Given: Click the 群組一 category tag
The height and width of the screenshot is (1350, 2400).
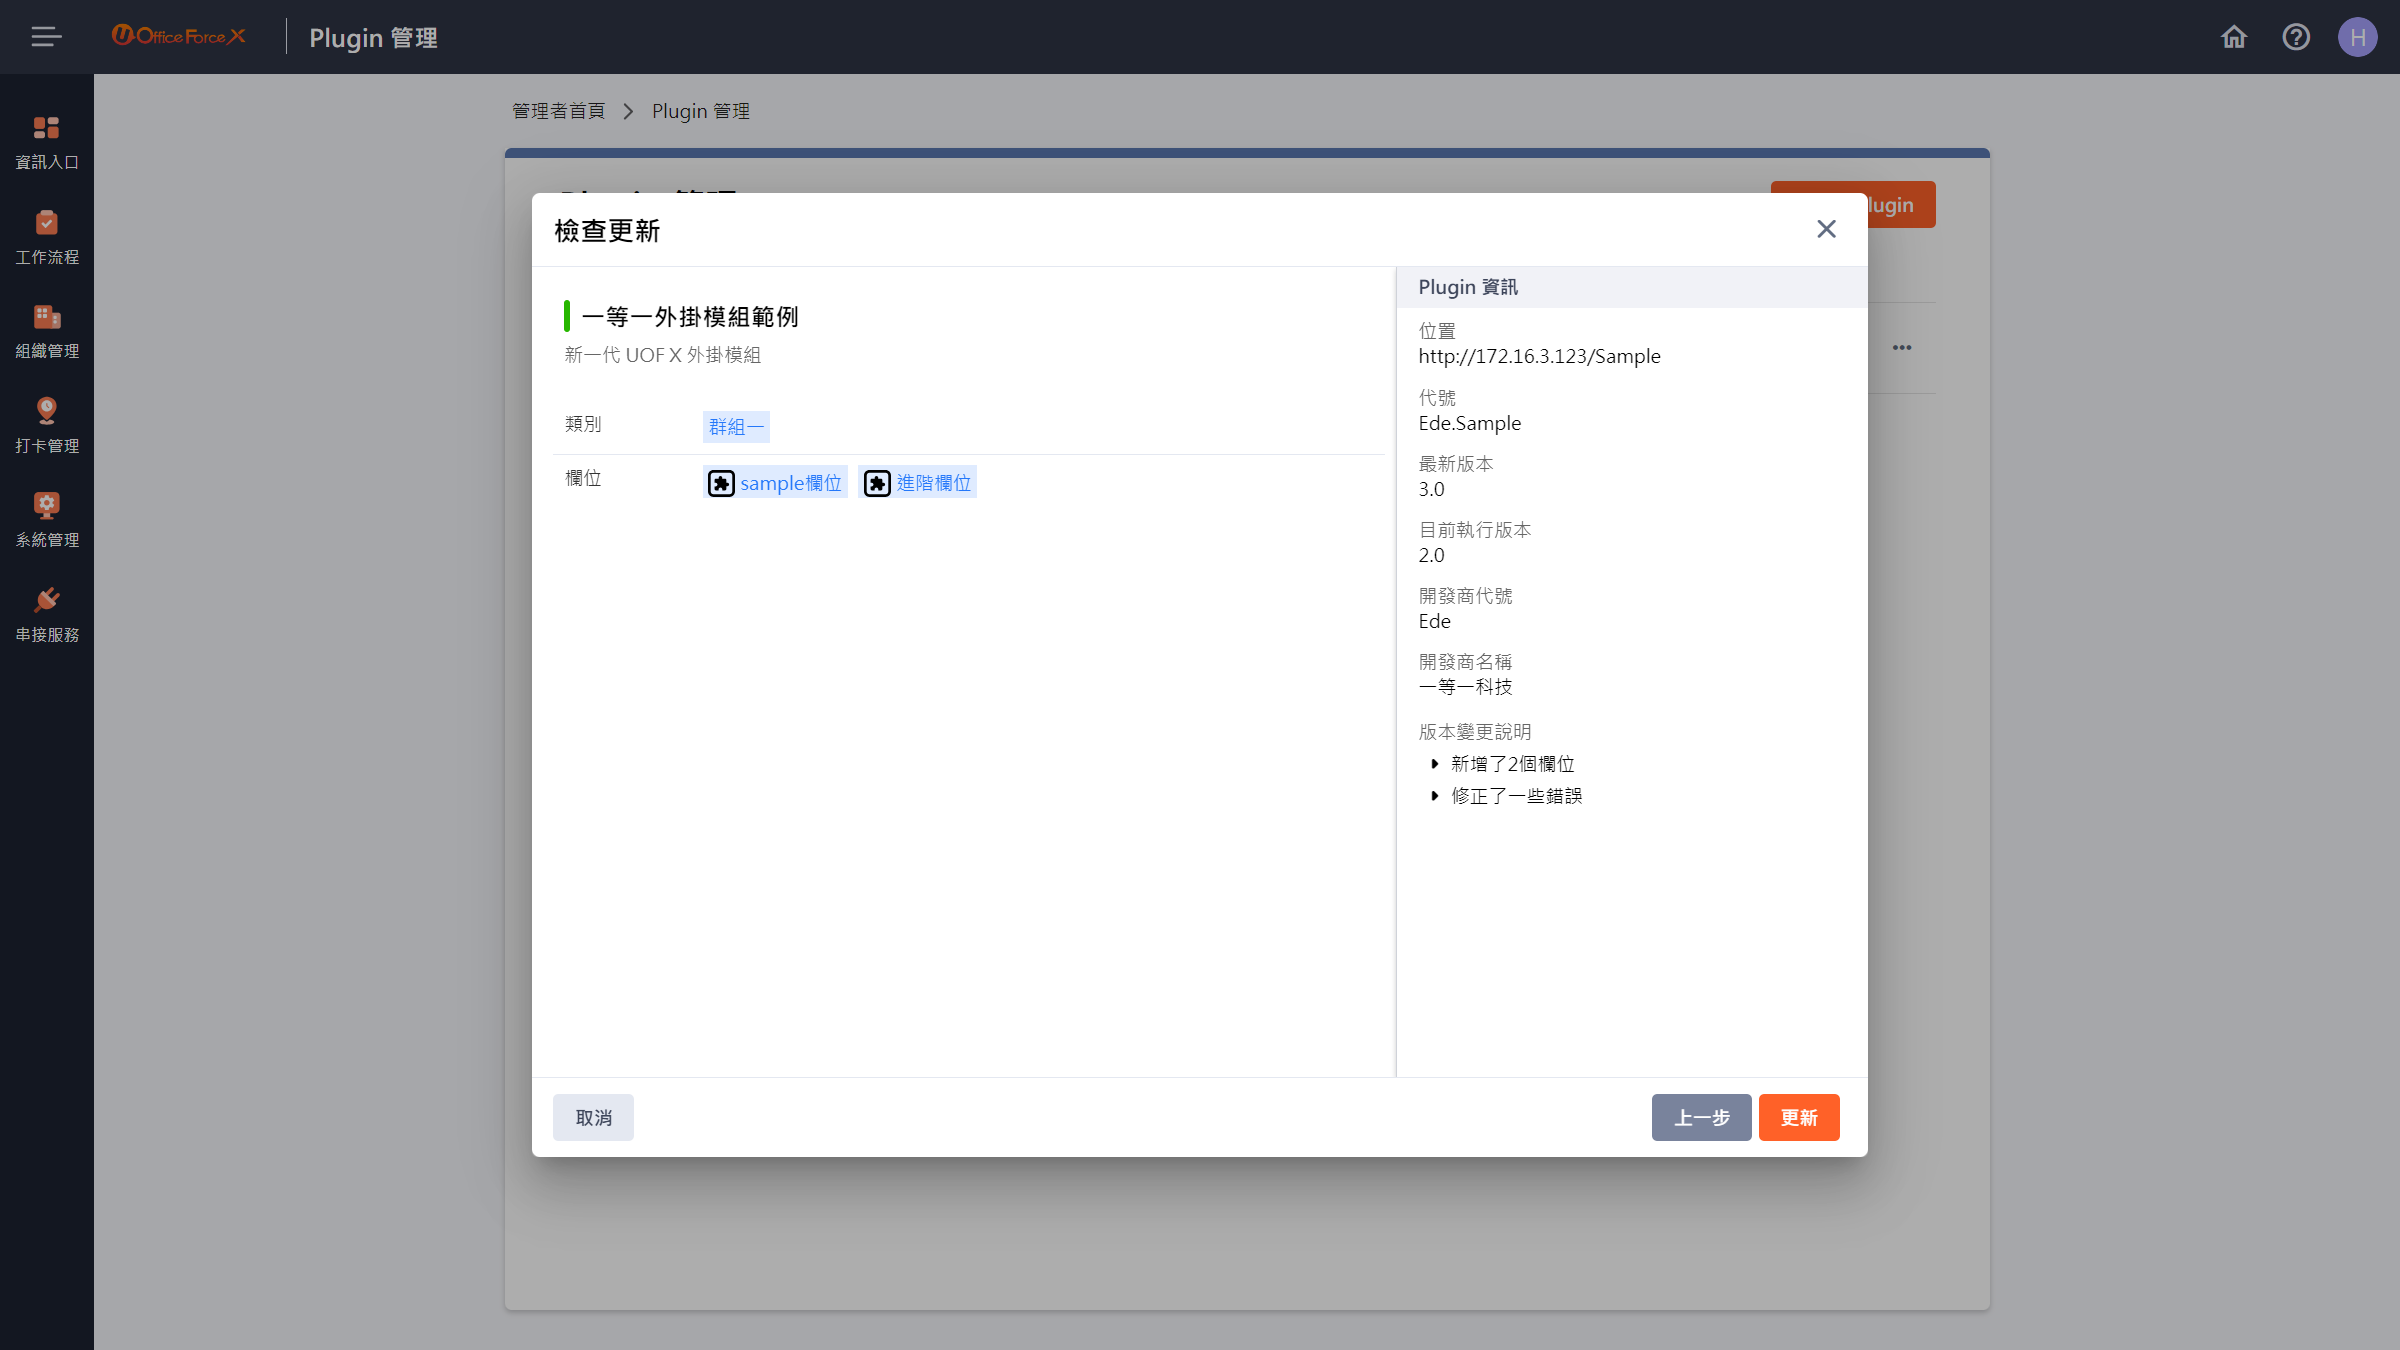Looking at the screenshot, I should click(x=736, y=427).
